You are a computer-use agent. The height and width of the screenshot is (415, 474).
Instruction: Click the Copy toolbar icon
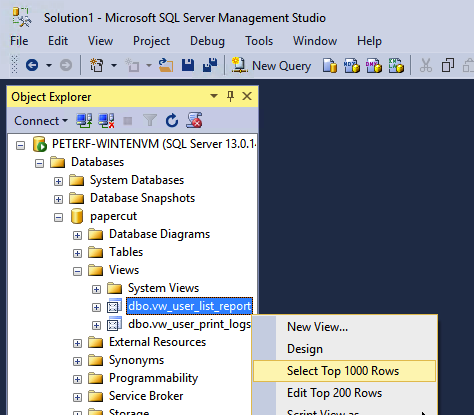(x=448, y=65)
